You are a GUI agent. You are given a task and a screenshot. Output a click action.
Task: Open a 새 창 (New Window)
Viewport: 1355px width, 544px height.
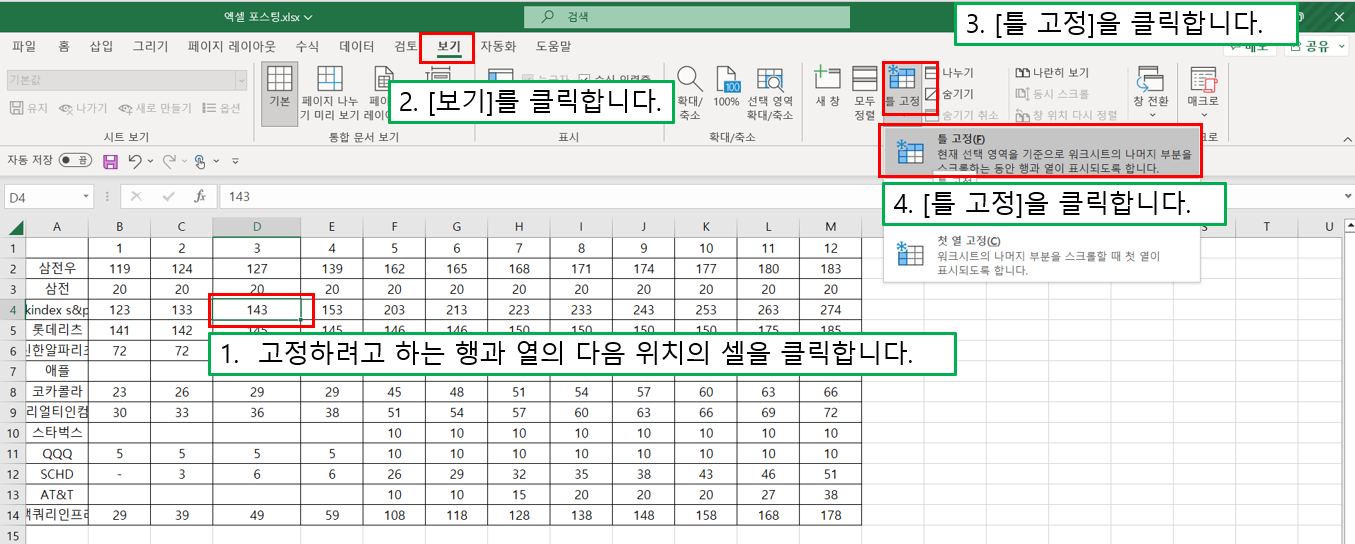827,88
